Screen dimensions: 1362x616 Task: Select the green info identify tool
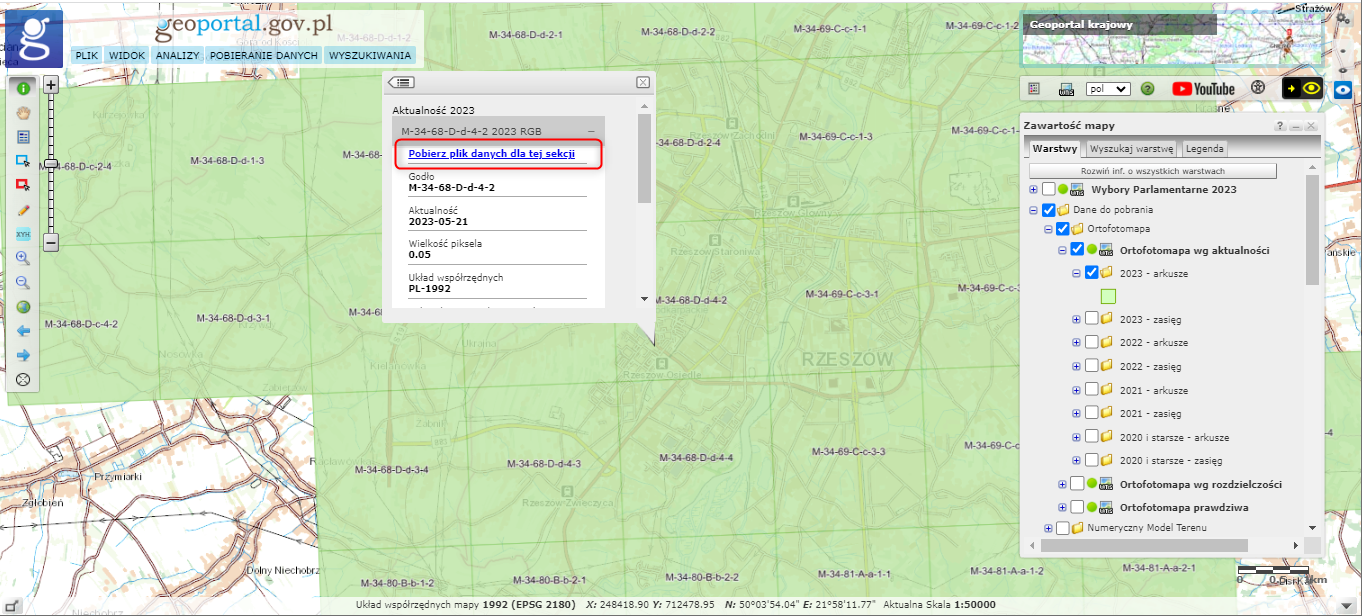coord(23,88)
